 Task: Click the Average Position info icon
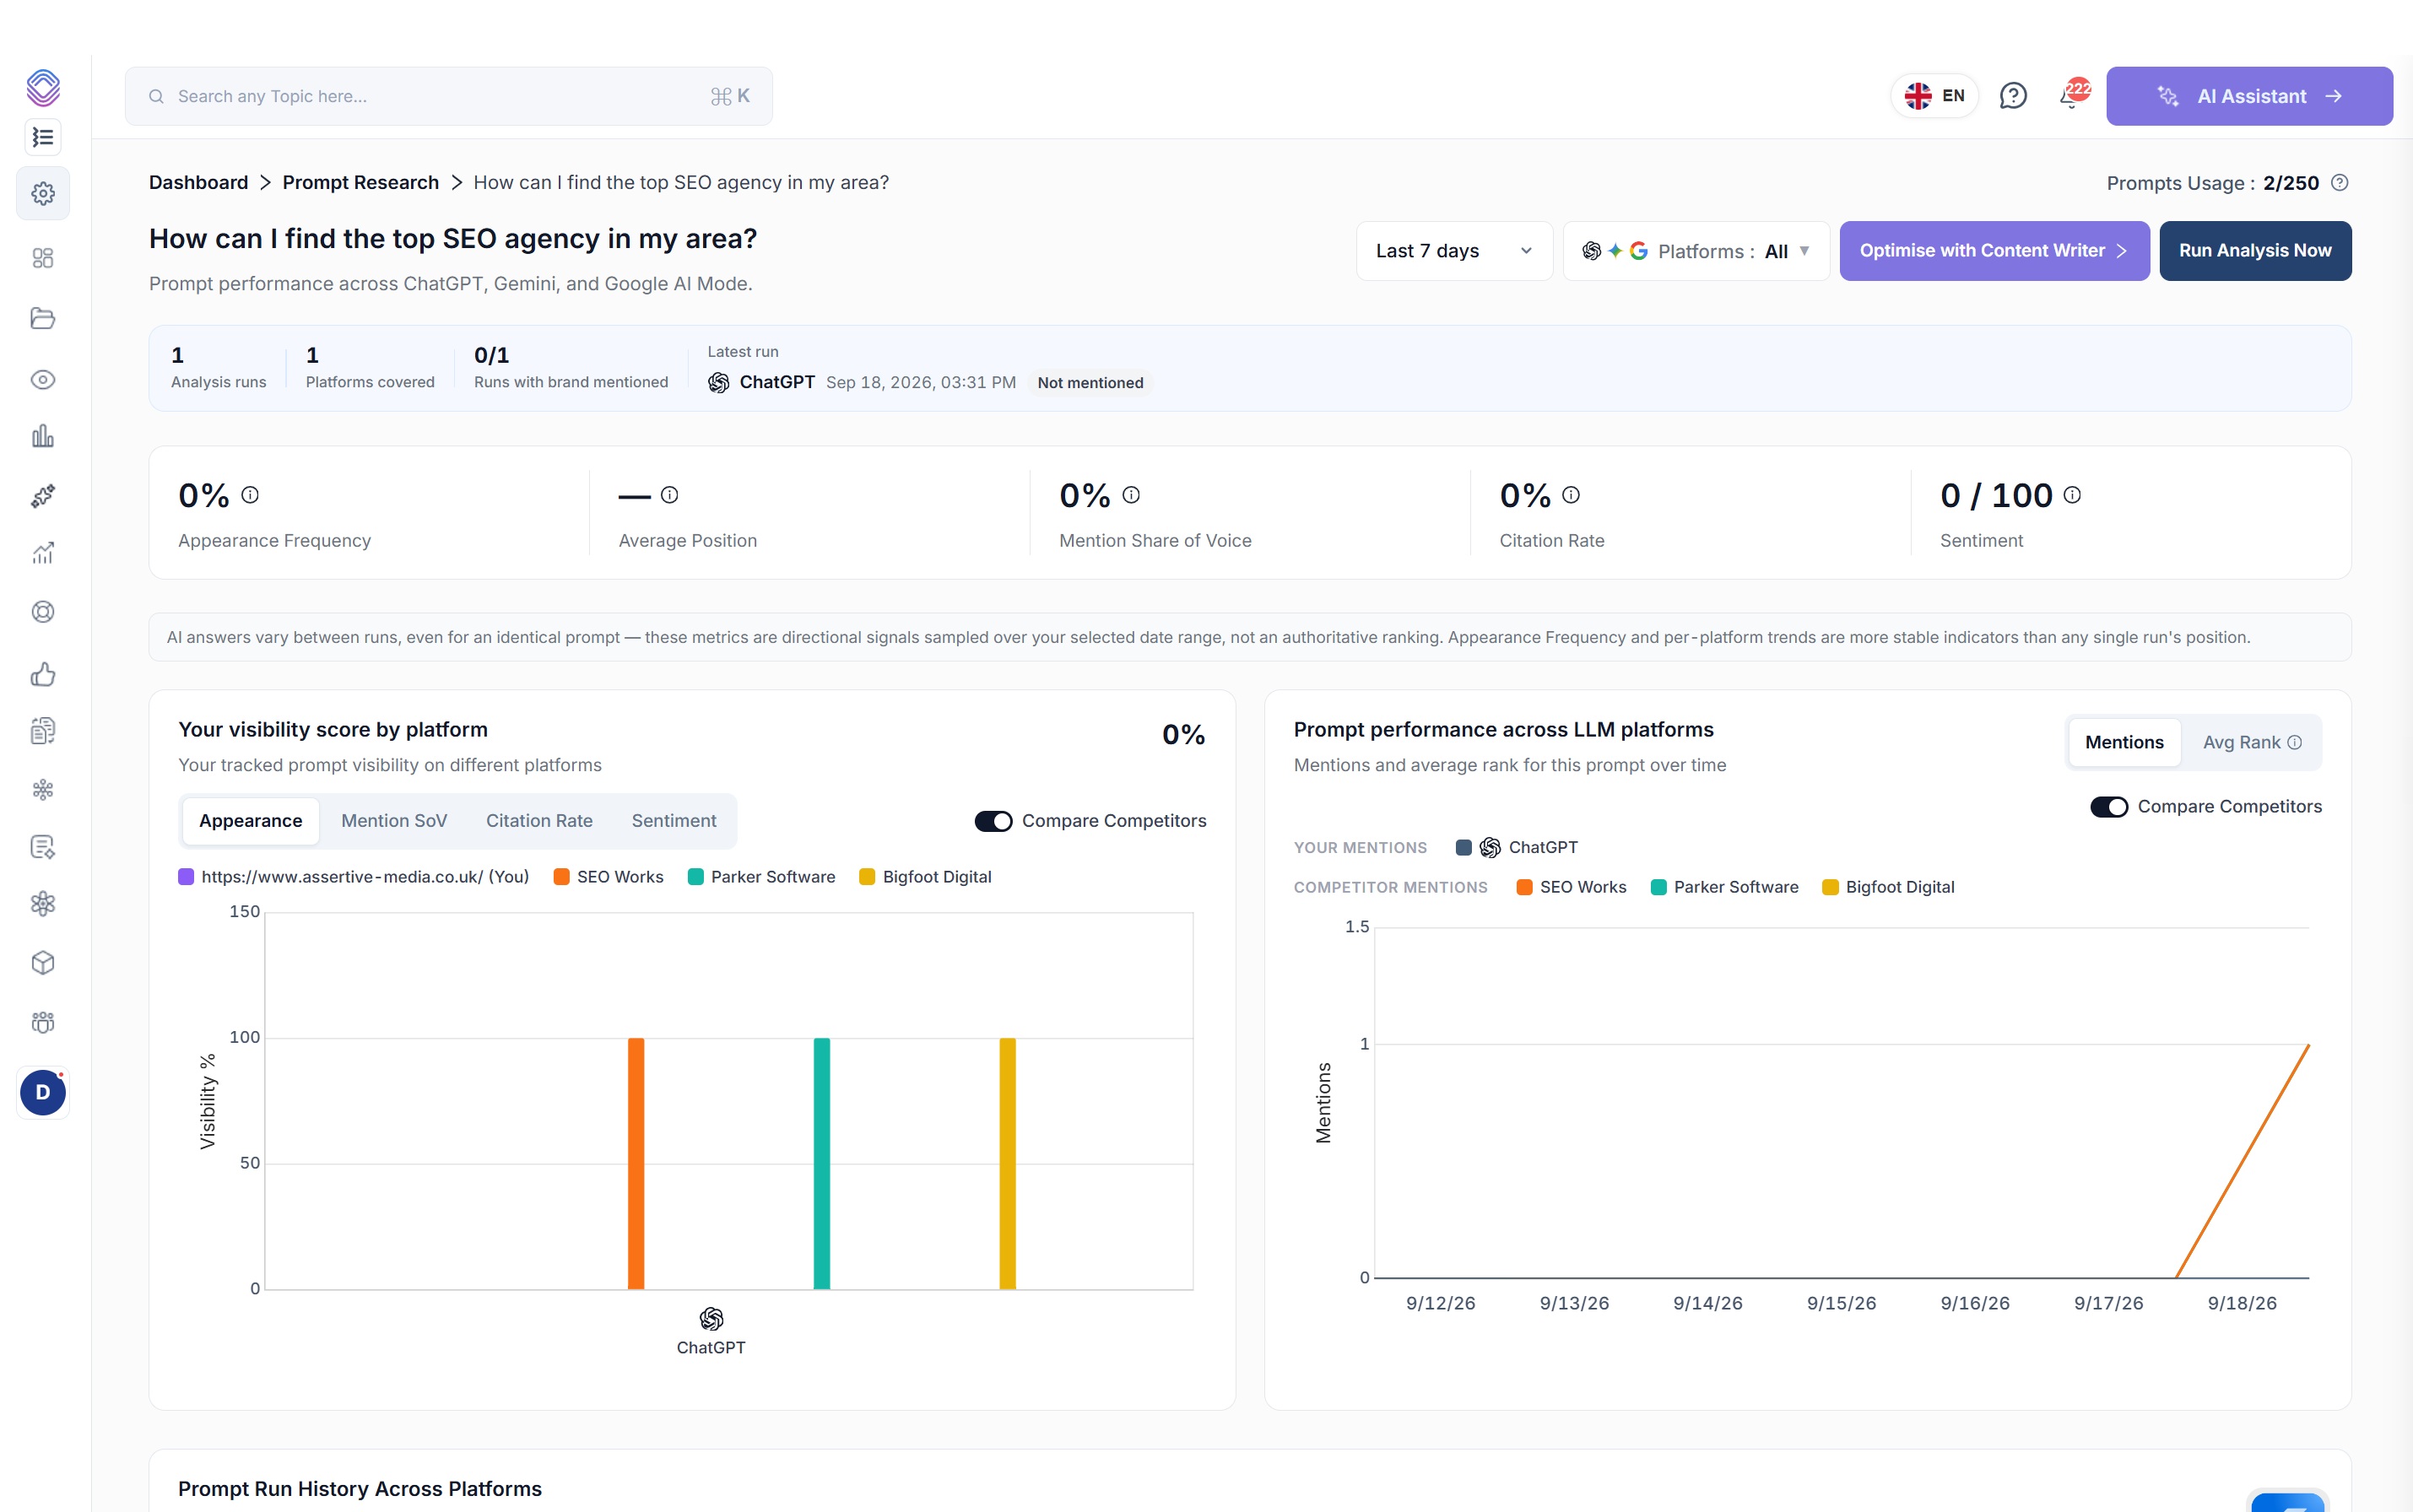pyautogui.click(x=670, y=495)
